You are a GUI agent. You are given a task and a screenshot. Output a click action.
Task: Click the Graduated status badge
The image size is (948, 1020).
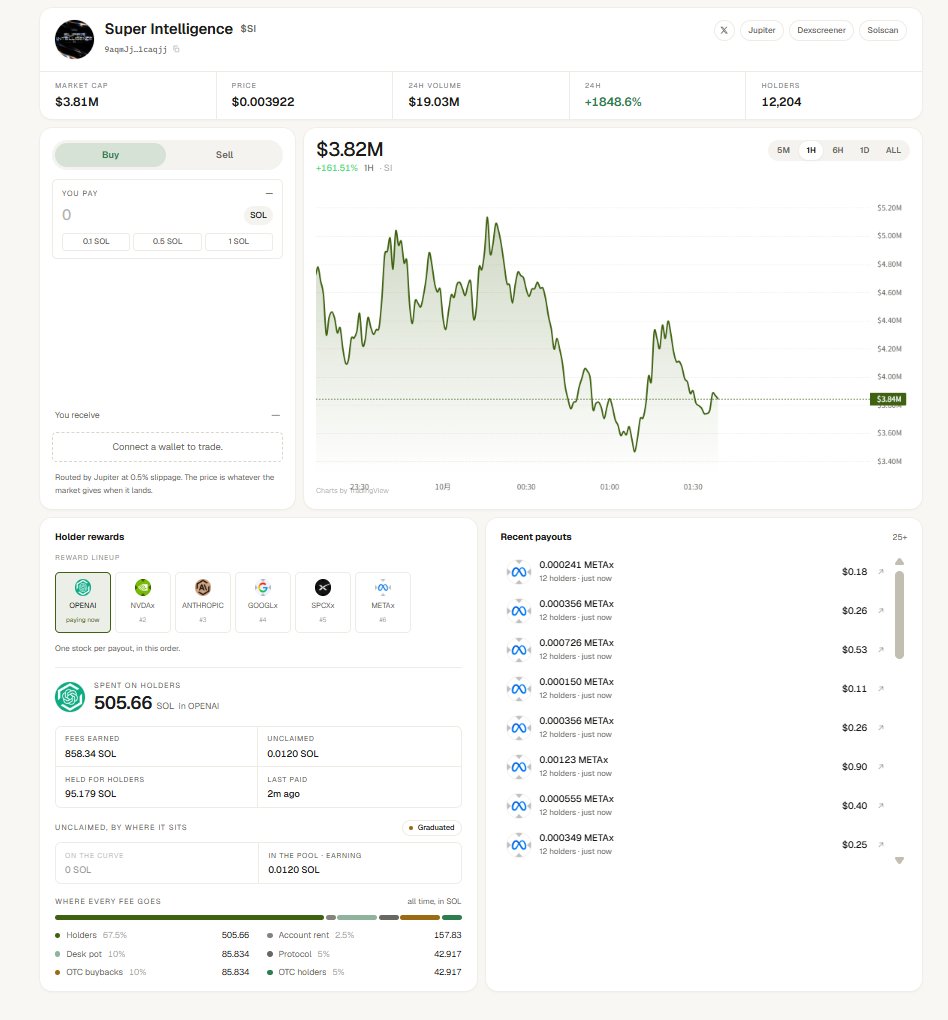[x=432, y=827]
